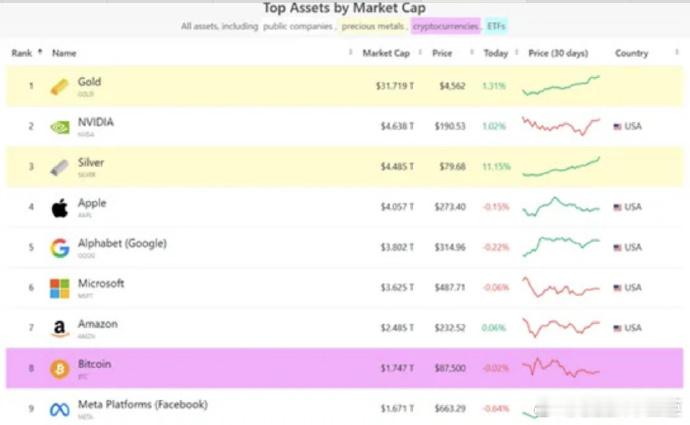This screenshot has height=425, width=690.
Task: Sort the table by Market Cap column
Action: point(384,53)
